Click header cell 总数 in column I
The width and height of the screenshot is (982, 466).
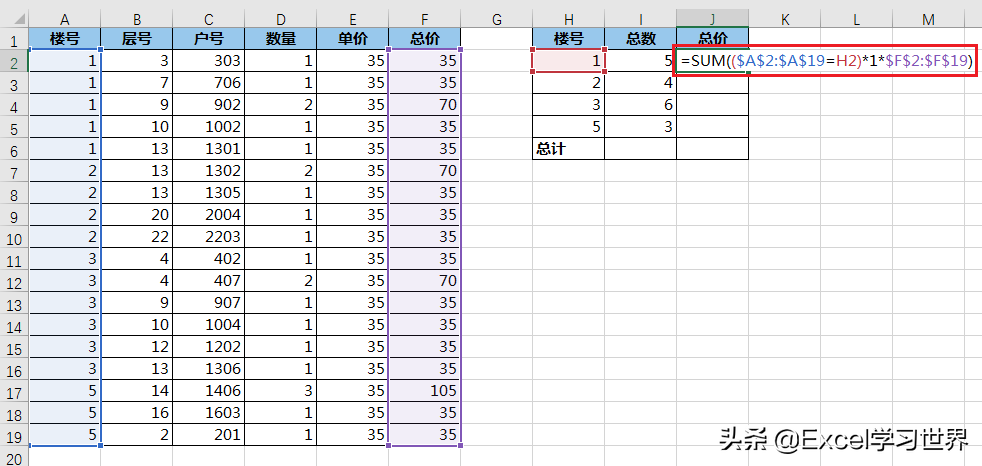click(x=641, y=39)
